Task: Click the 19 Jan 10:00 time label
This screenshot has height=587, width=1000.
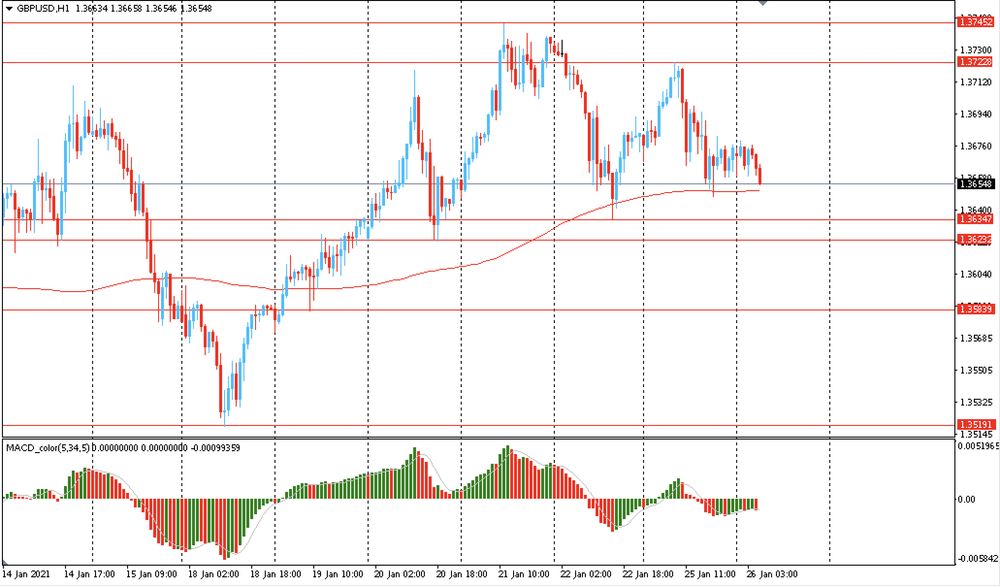Action: [x=337, y=574]
